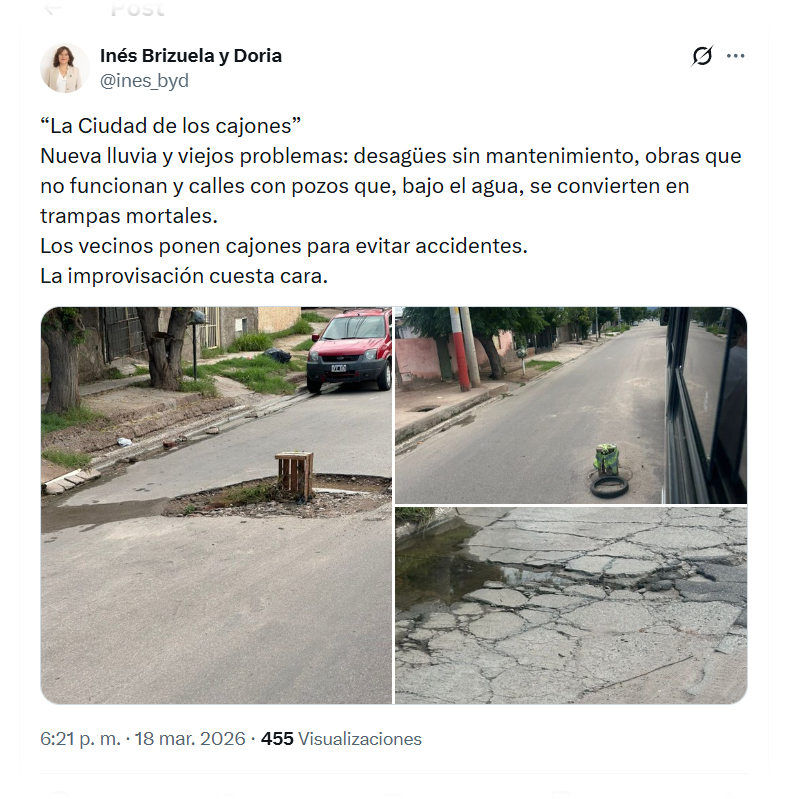The height and width of the screenshot is (799, 788).
Task: Click the "La Ciudad de los cajones" line
Action: point(171,126)
